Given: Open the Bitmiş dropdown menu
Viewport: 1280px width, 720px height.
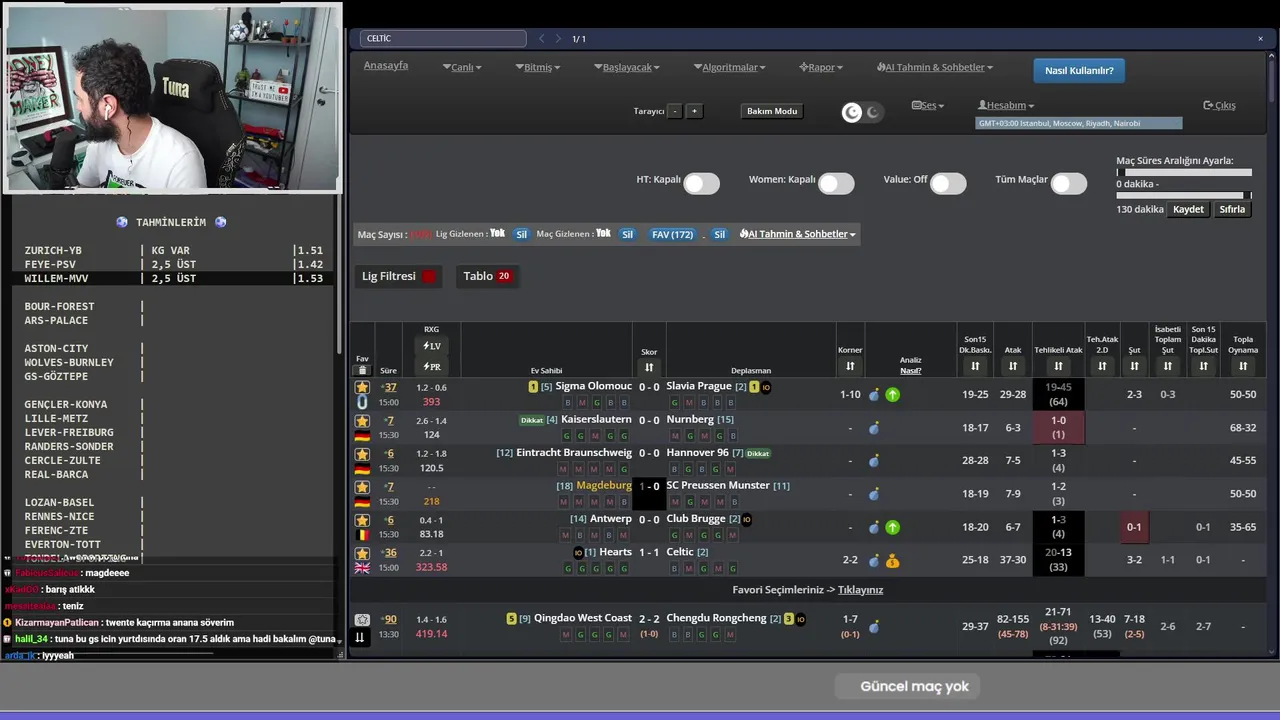Looking at the screenshot, I should coord(538,67).
